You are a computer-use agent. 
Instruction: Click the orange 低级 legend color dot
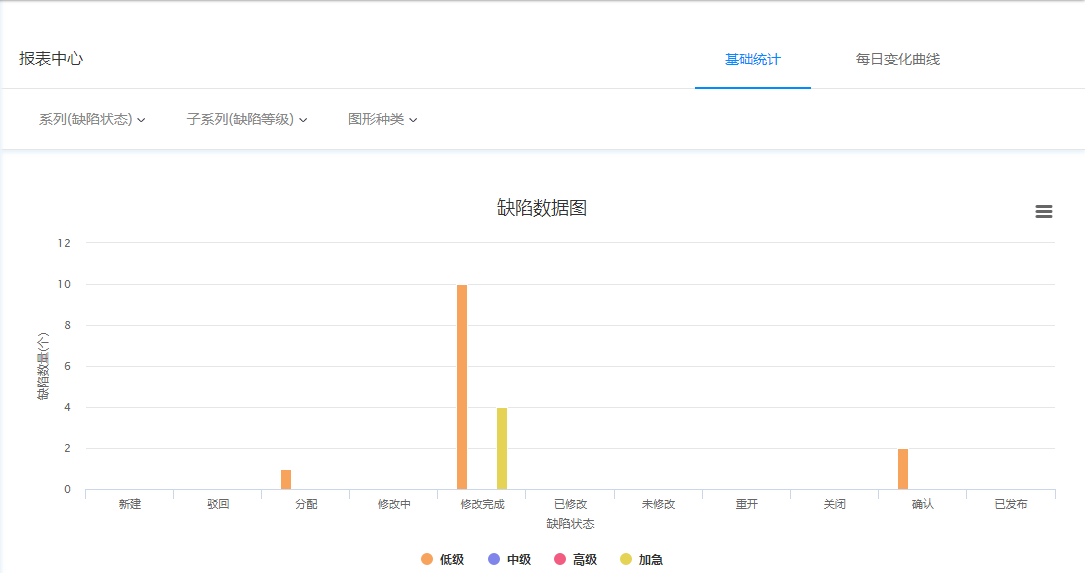(427, 560)
